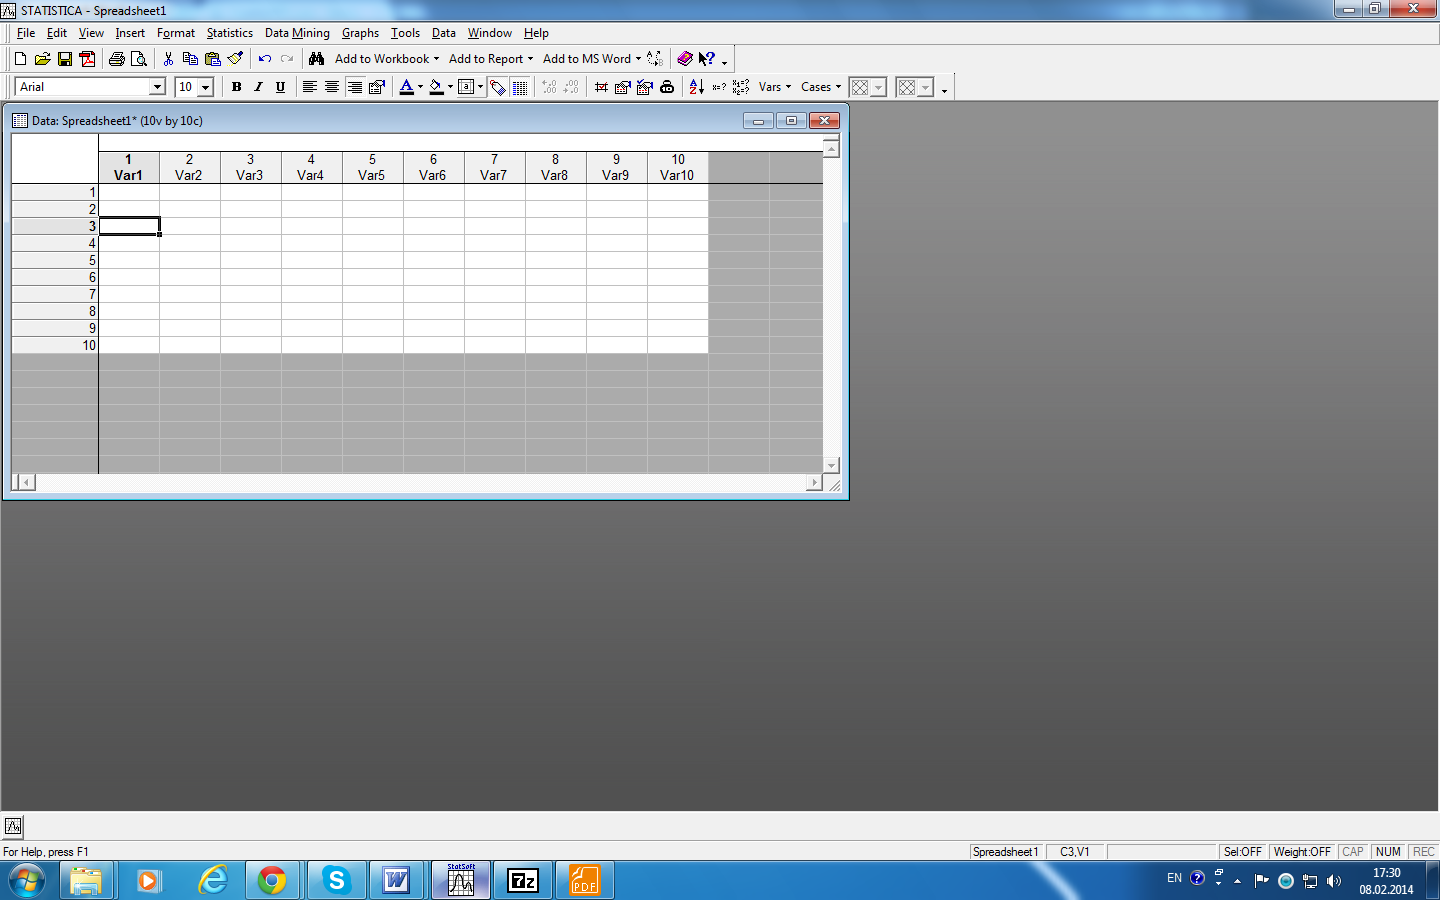Activate the What's This help pointer

707,59
